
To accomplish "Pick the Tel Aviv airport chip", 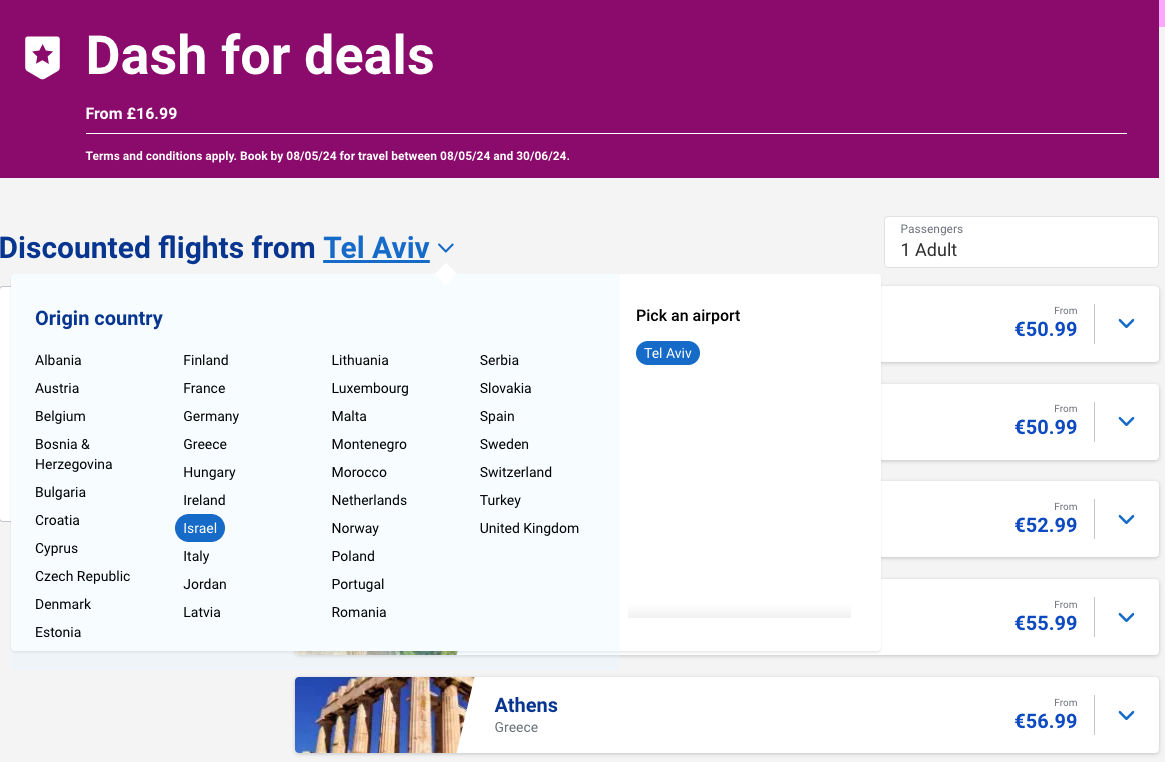I will click(668, 353).
